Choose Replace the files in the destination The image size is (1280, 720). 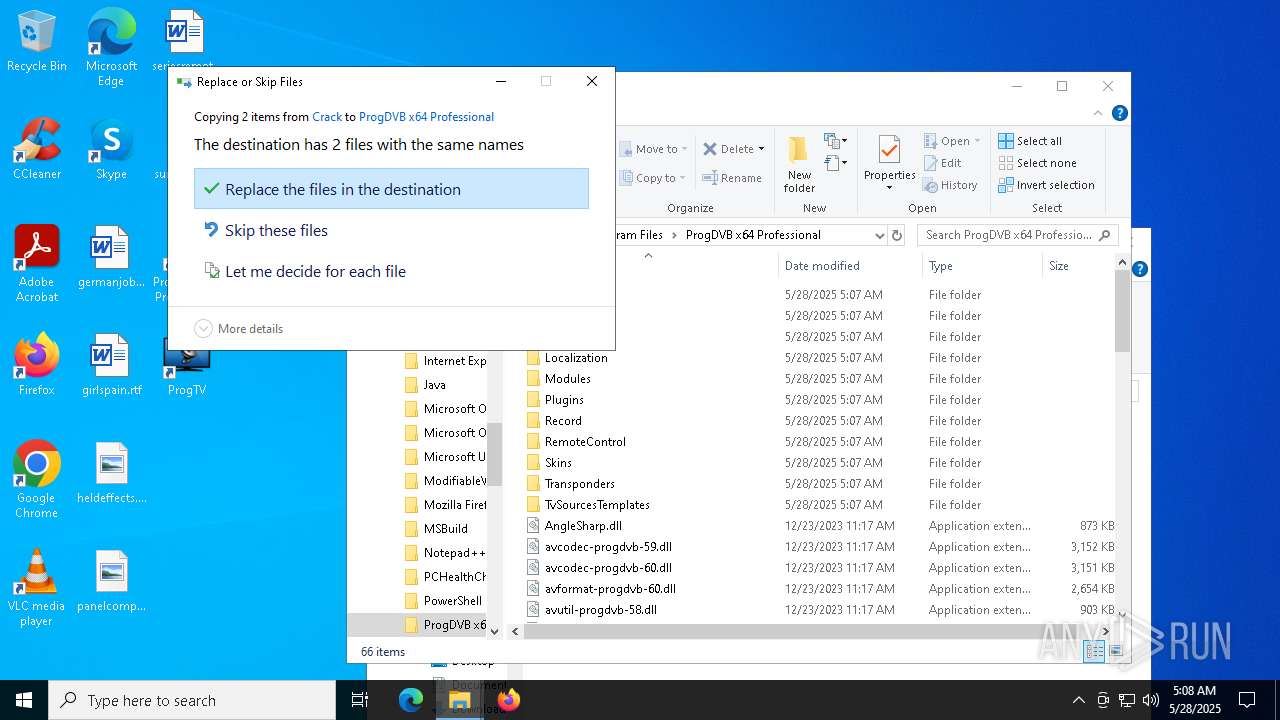391,189
